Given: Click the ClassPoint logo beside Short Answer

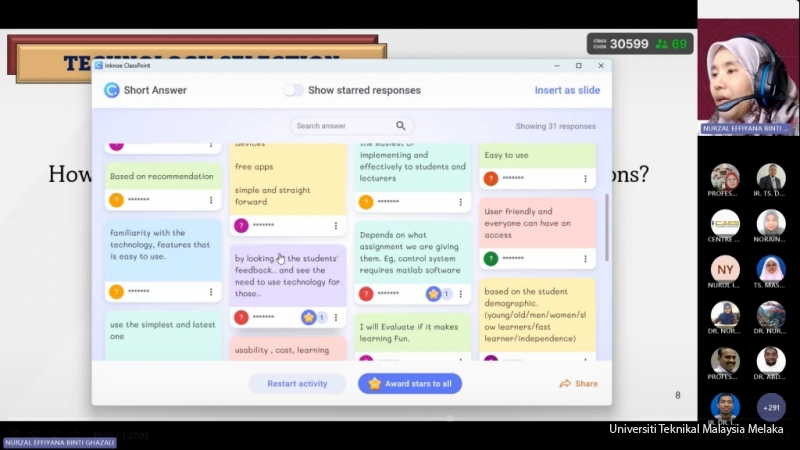Looking at the screenshot, I should tap(112, 90).
